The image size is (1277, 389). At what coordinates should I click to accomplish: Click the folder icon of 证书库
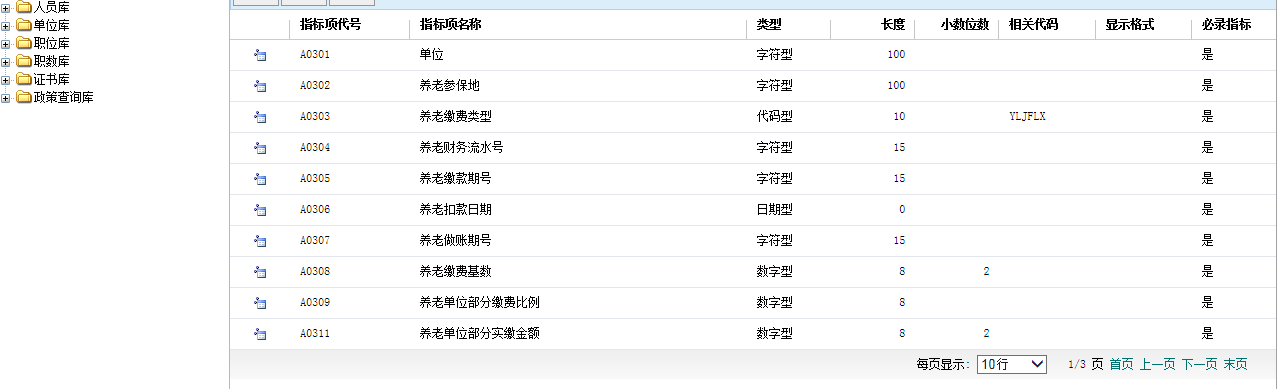click(x=24, y=79)
